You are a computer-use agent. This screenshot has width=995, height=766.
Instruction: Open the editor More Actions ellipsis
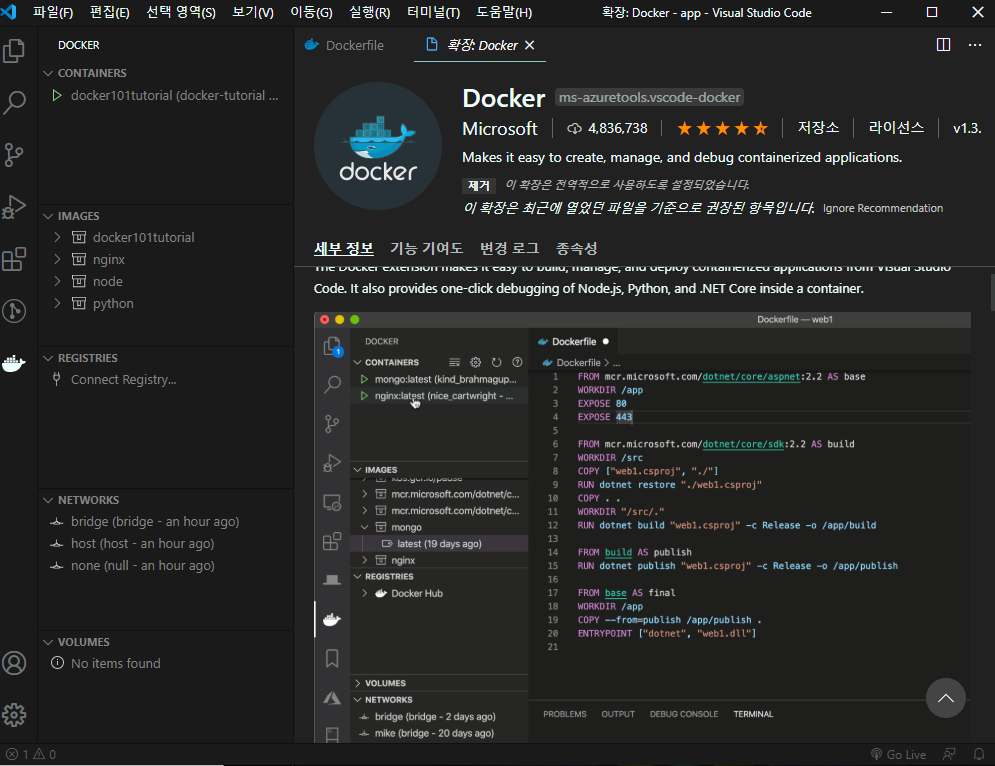tap(975, 44)
